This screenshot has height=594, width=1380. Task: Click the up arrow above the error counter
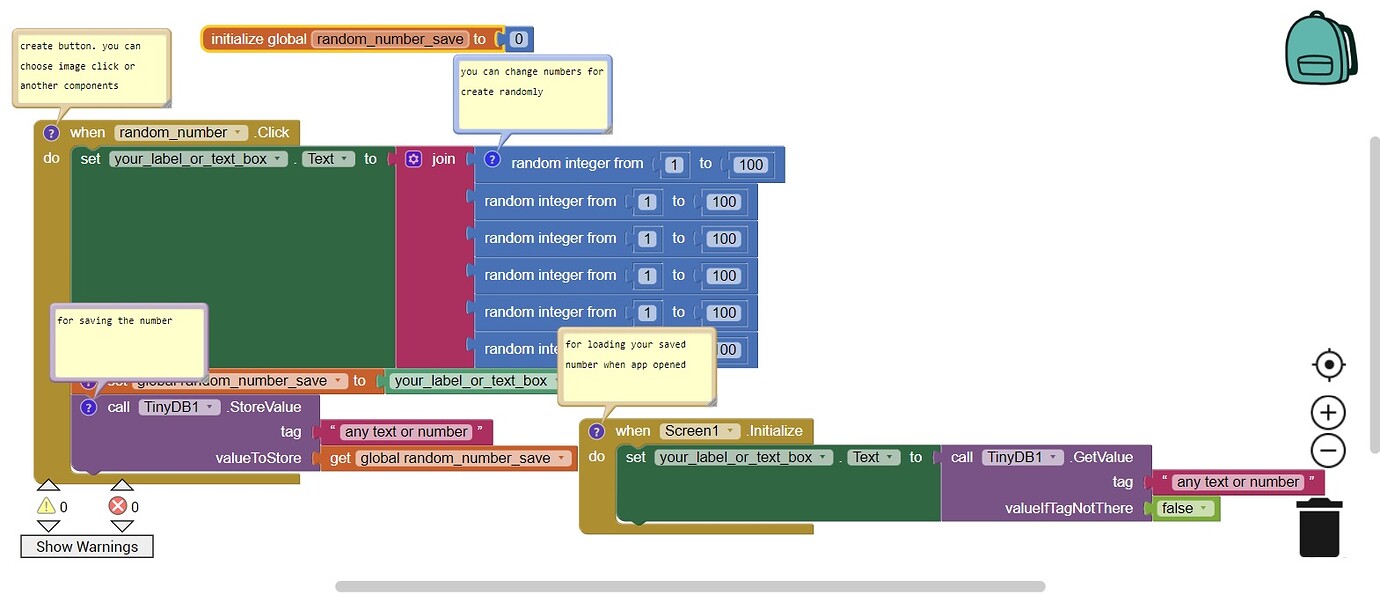122,484
